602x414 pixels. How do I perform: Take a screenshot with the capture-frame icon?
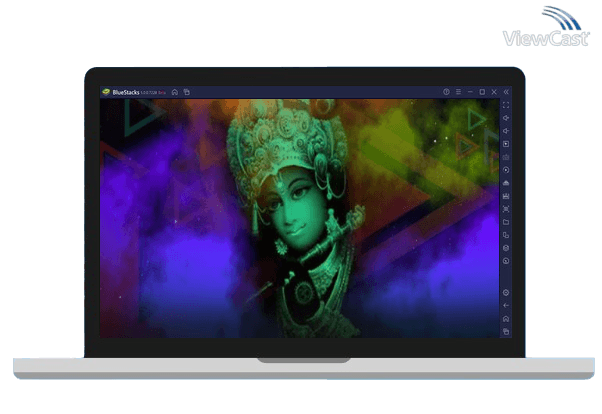(506, 209)
